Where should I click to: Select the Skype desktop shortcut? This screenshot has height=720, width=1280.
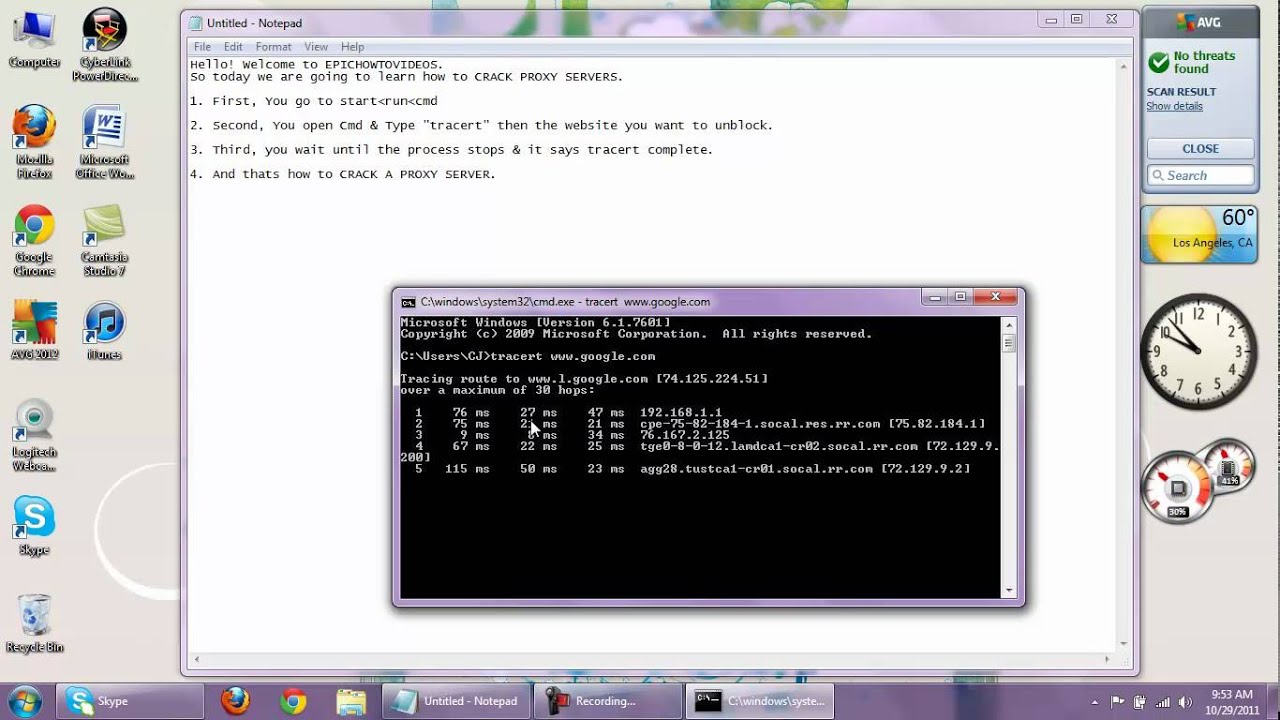pyautogui.click(x=34, y=526)
